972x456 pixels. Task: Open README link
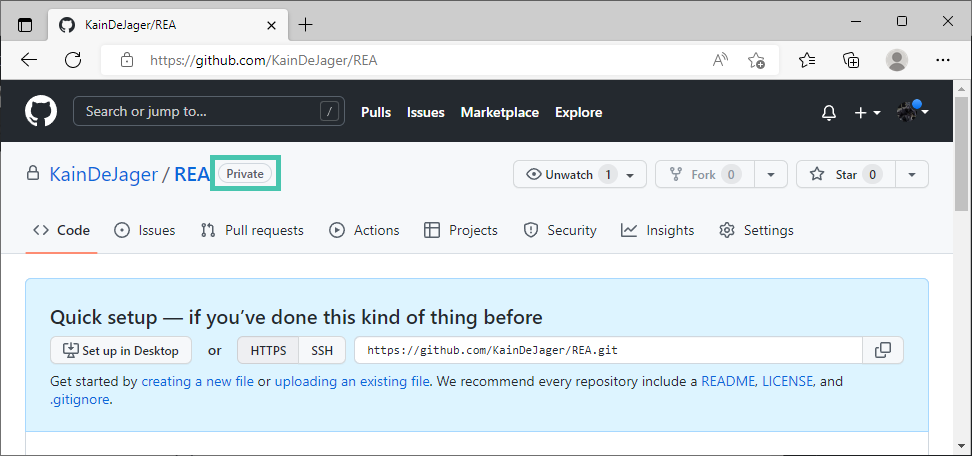tap(728, 381)
